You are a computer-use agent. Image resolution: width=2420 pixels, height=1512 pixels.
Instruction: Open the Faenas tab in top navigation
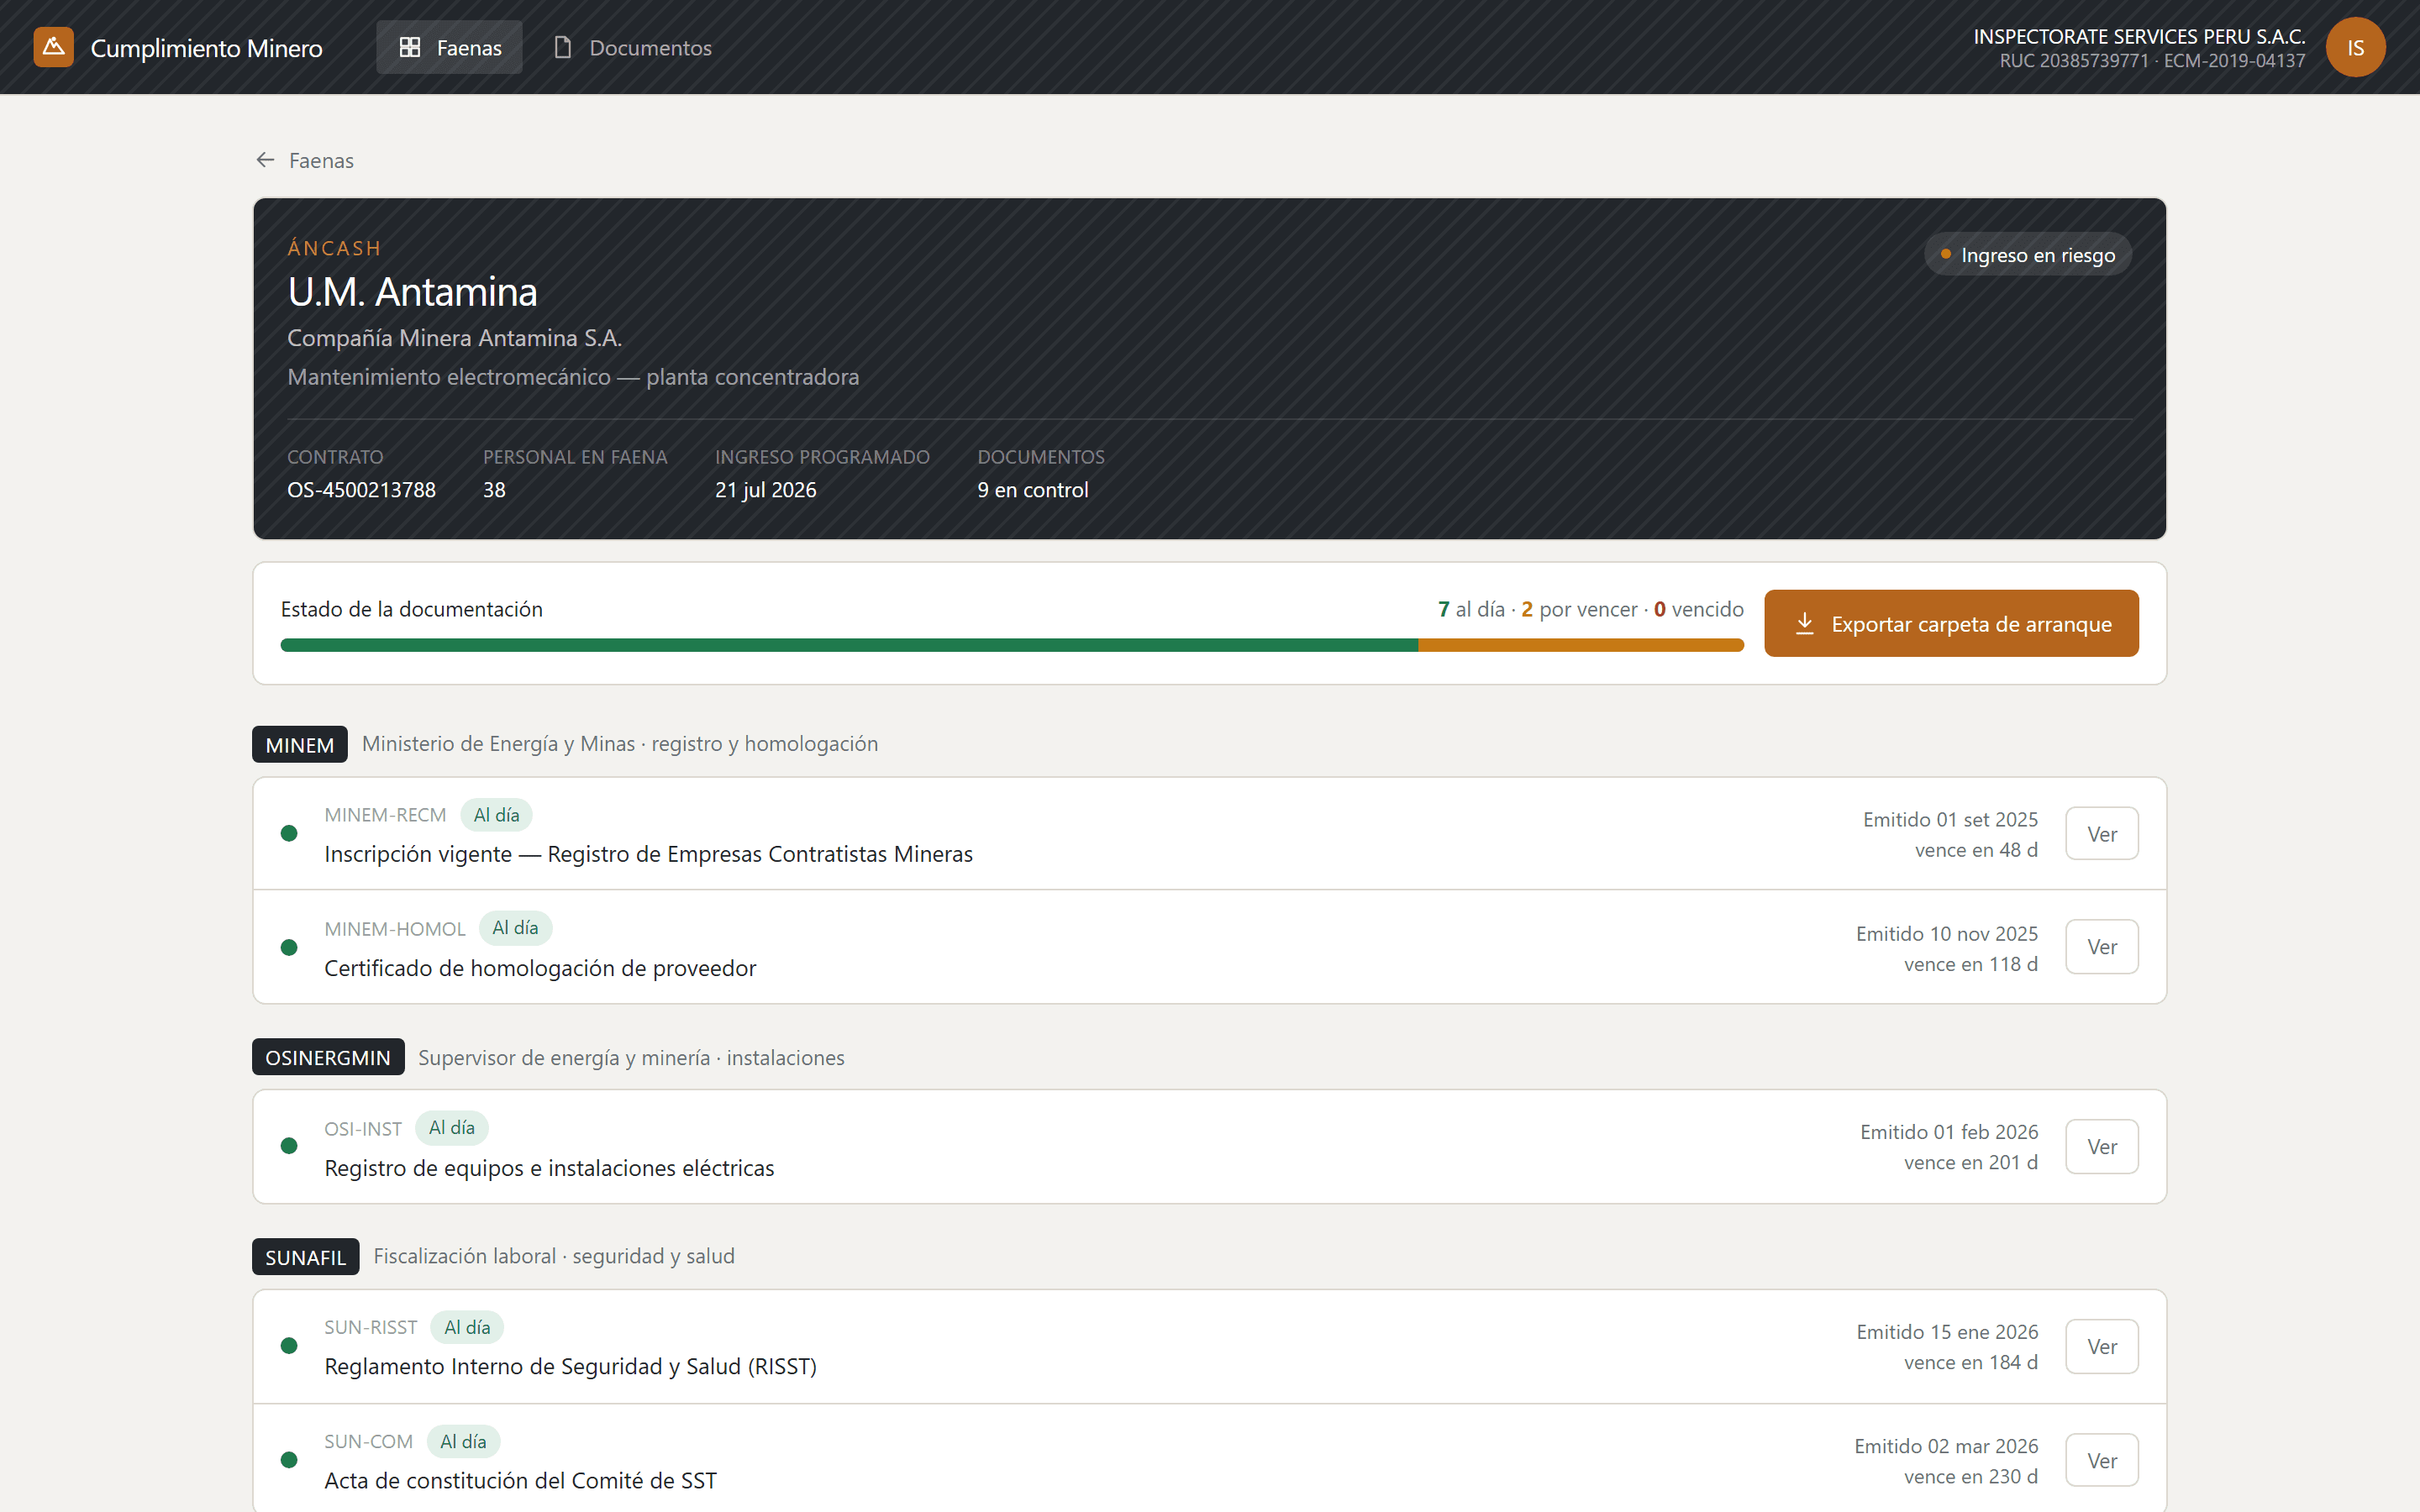tap(449, 47)
